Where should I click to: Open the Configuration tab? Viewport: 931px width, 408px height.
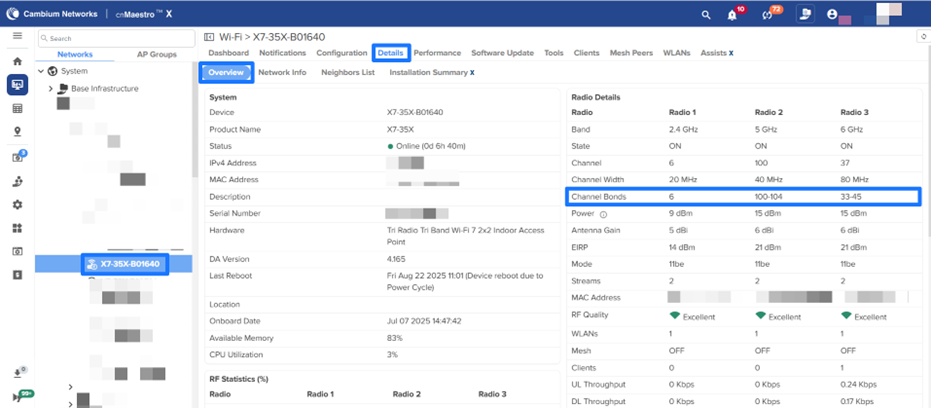pos(341,52)
